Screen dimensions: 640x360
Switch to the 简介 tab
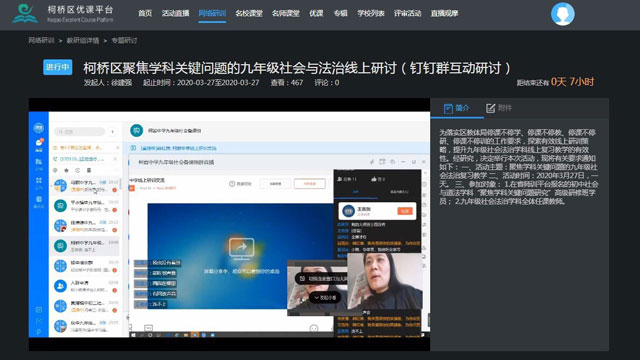pos(457,108)
